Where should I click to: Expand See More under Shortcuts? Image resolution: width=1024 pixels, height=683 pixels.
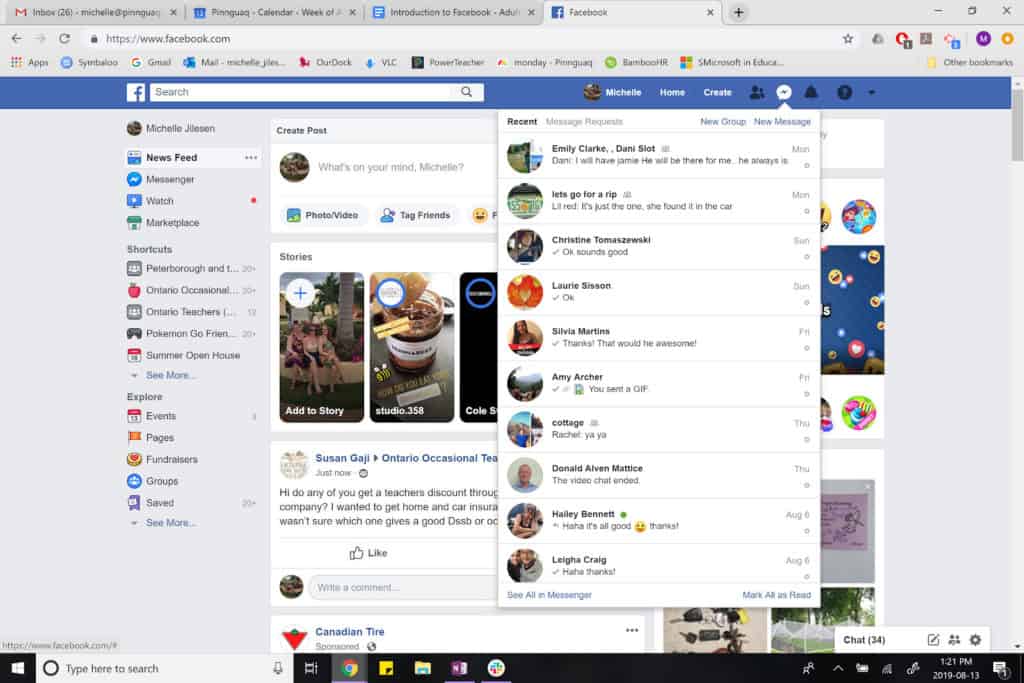pyautogui.click(x=170, y=375)
